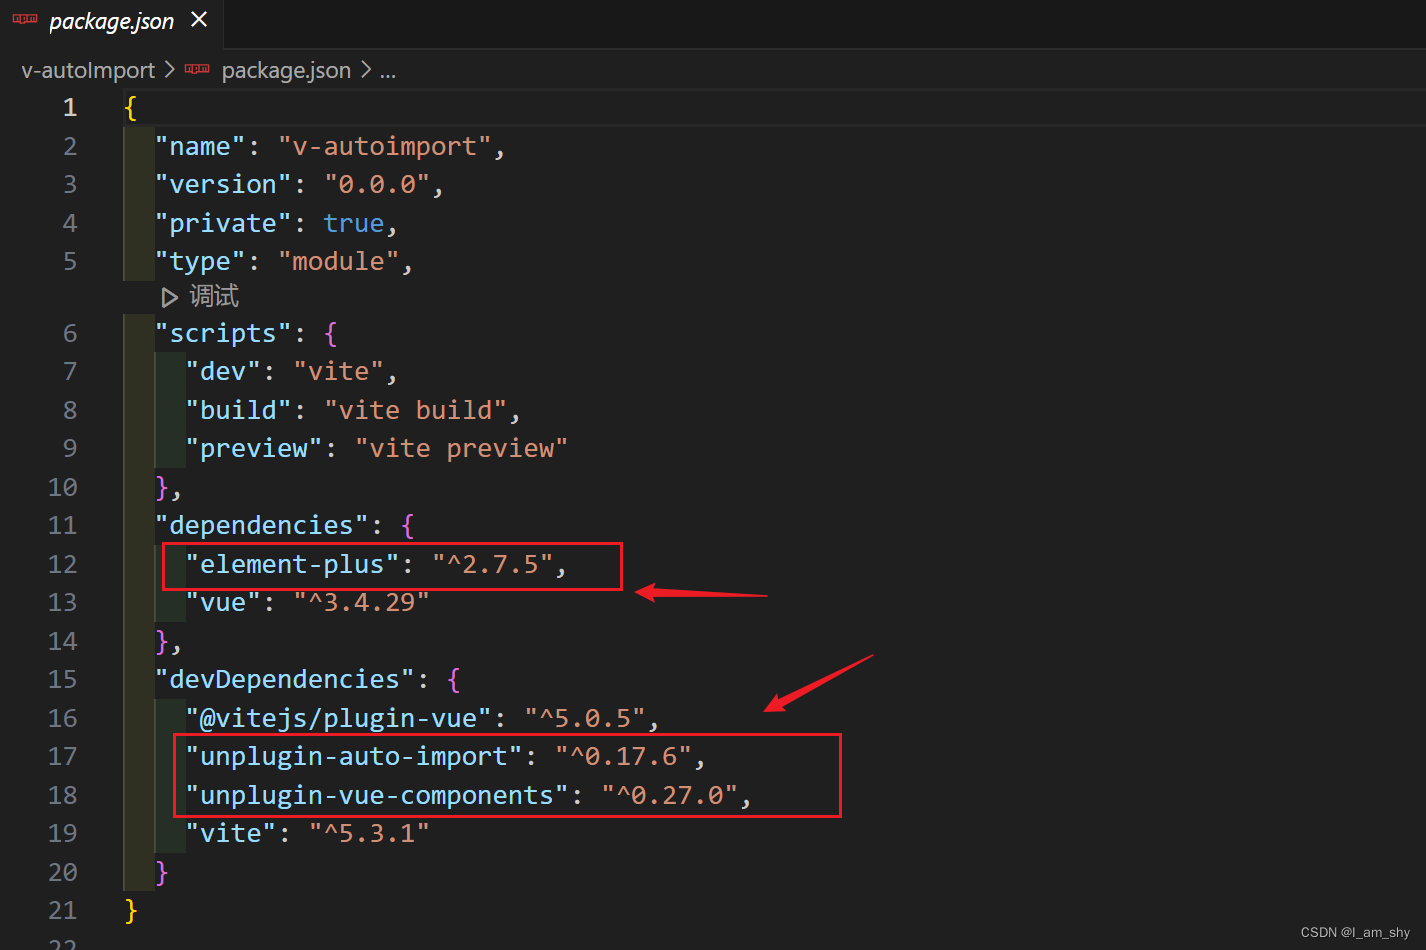This screenshot has width=1426, height=950.
Task: Click the "0.0.0" version value
Action: tap(377, 184)
